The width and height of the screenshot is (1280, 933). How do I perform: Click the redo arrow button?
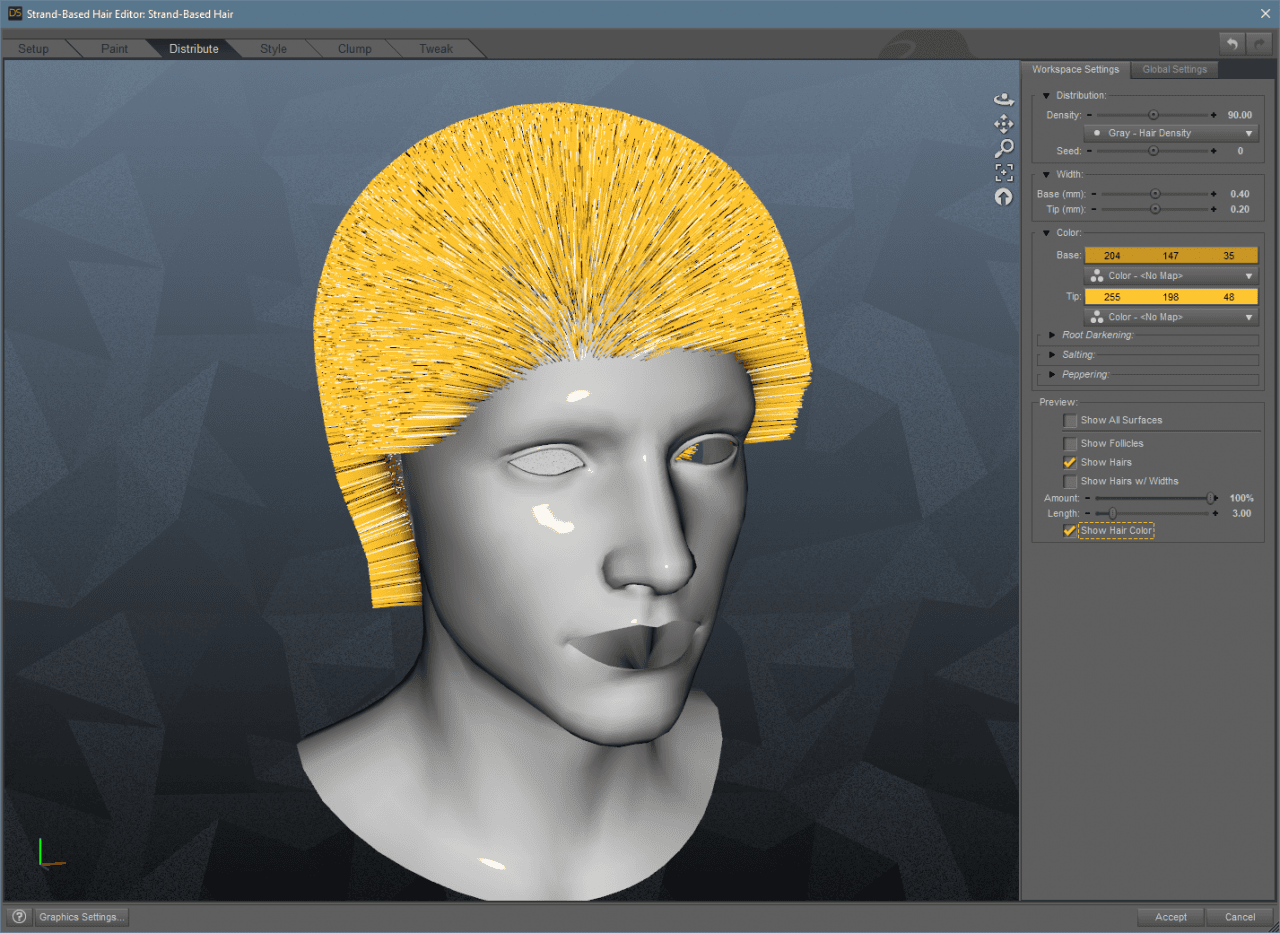coord(1259,43)
